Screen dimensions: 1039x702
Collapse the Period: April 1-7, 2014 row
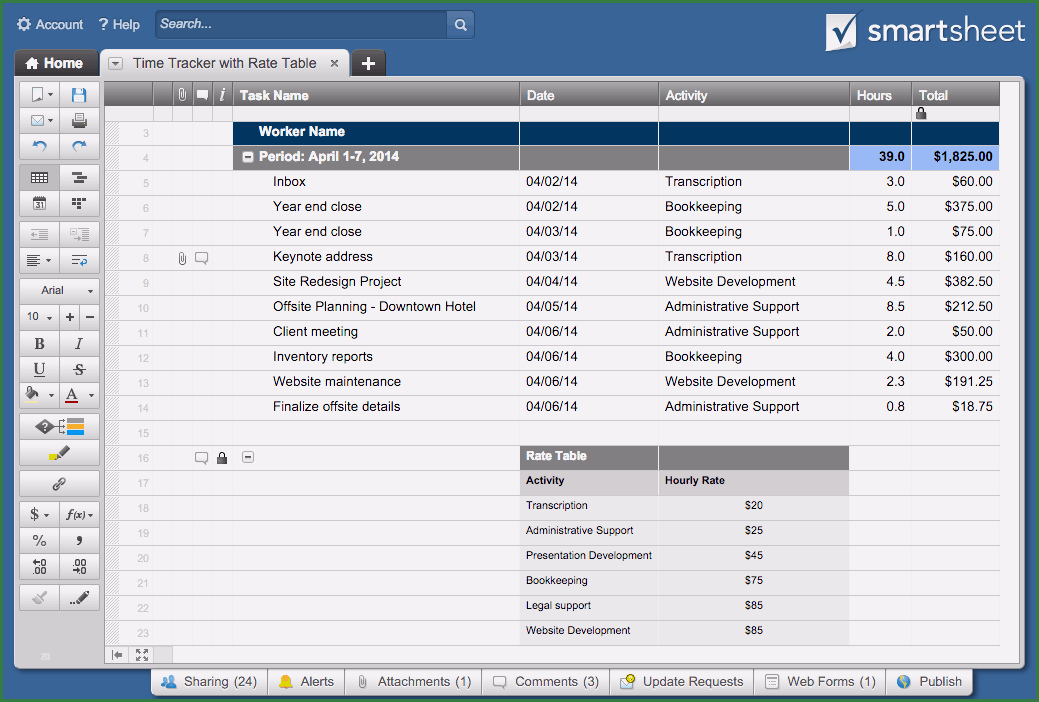coord(248,157)
